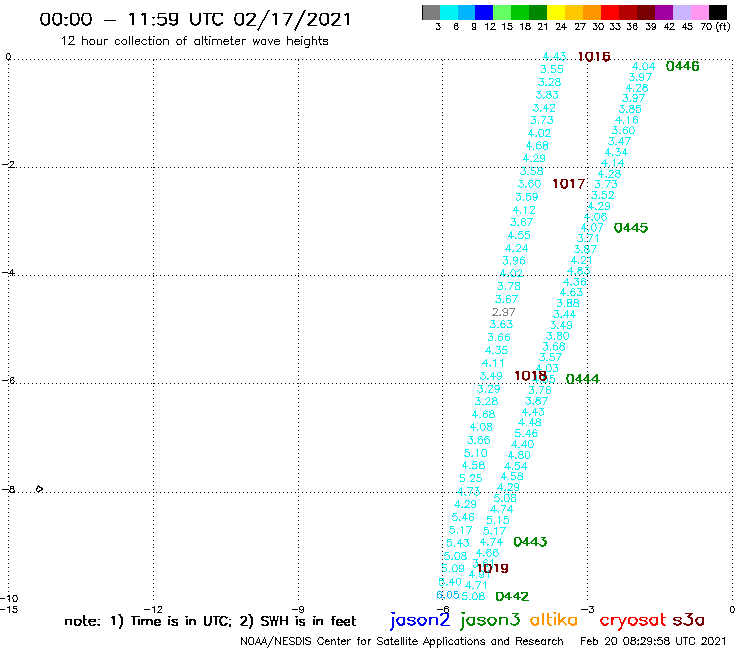Pick the purple 42 ft legend swatch
740x650 pixels.
[x=663, y=12]
